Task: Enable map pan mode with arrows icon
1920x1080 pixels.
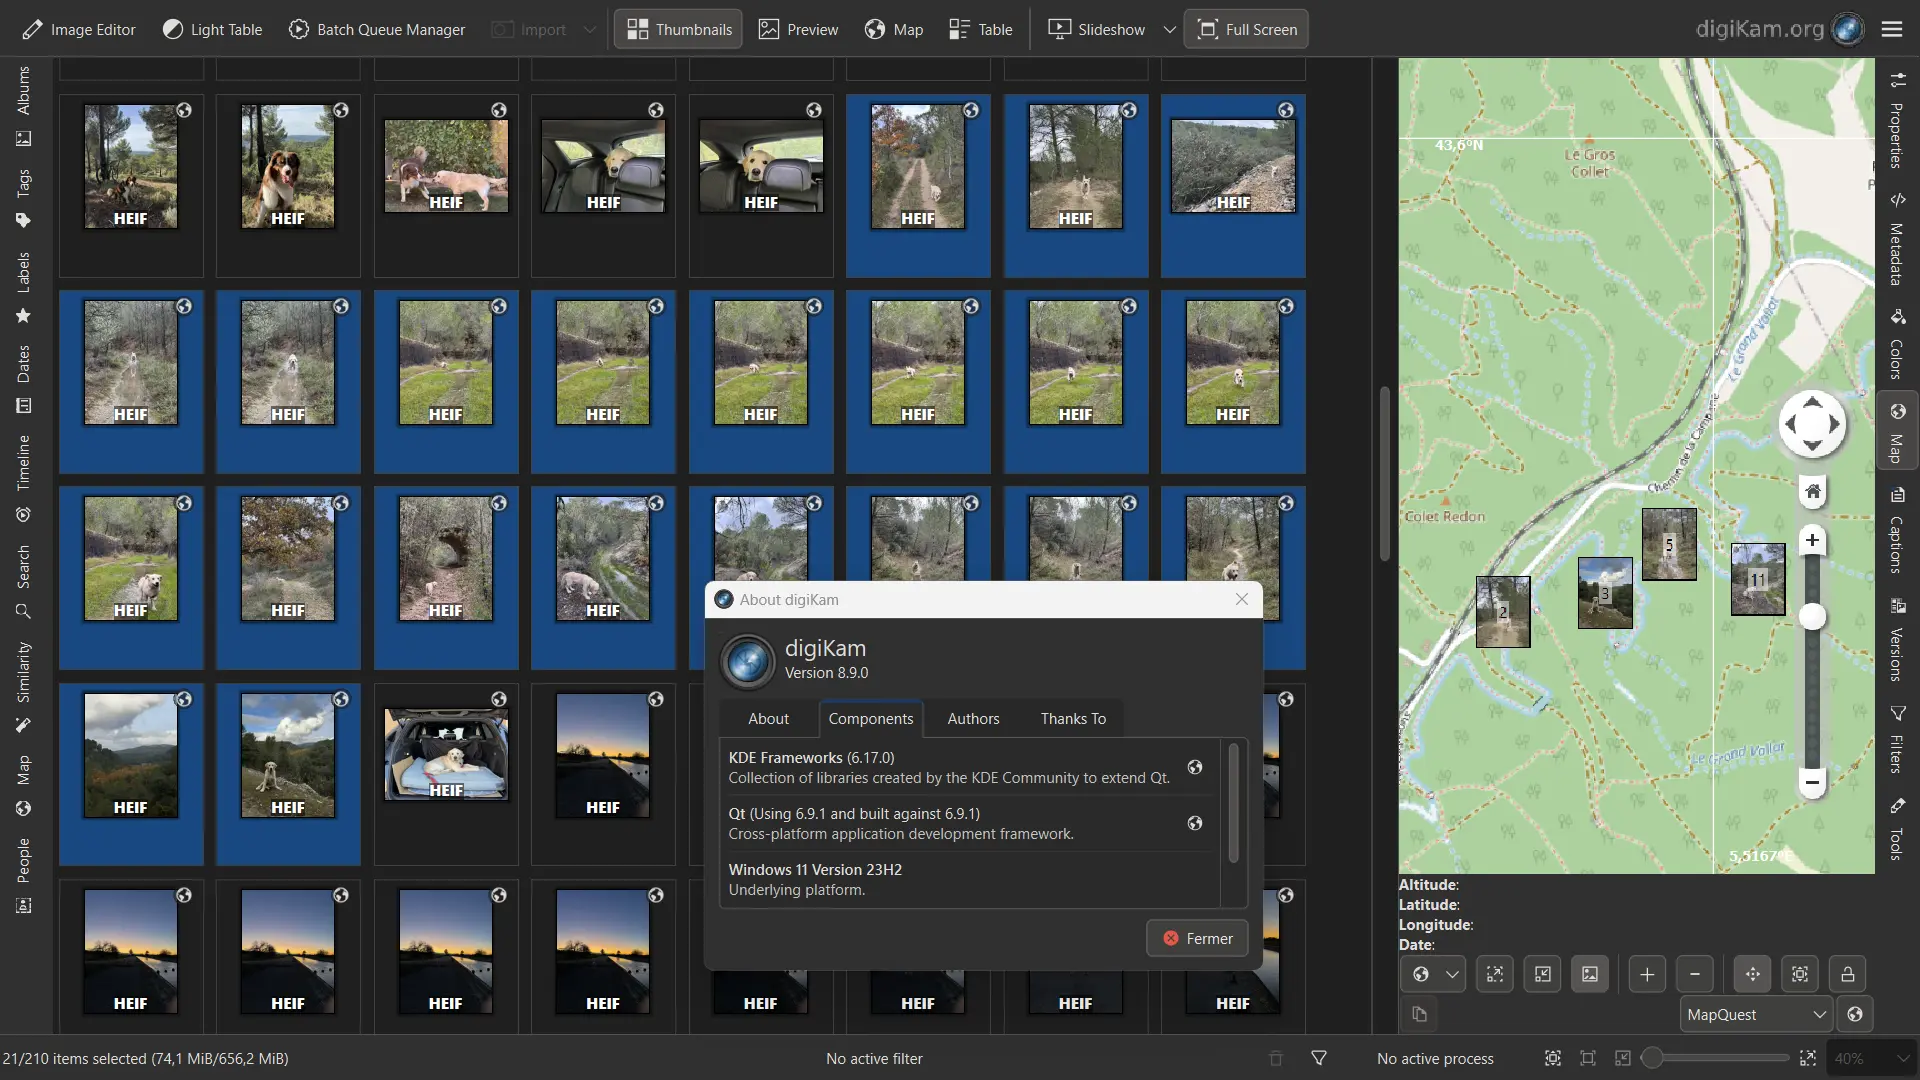Action: 1751,973
